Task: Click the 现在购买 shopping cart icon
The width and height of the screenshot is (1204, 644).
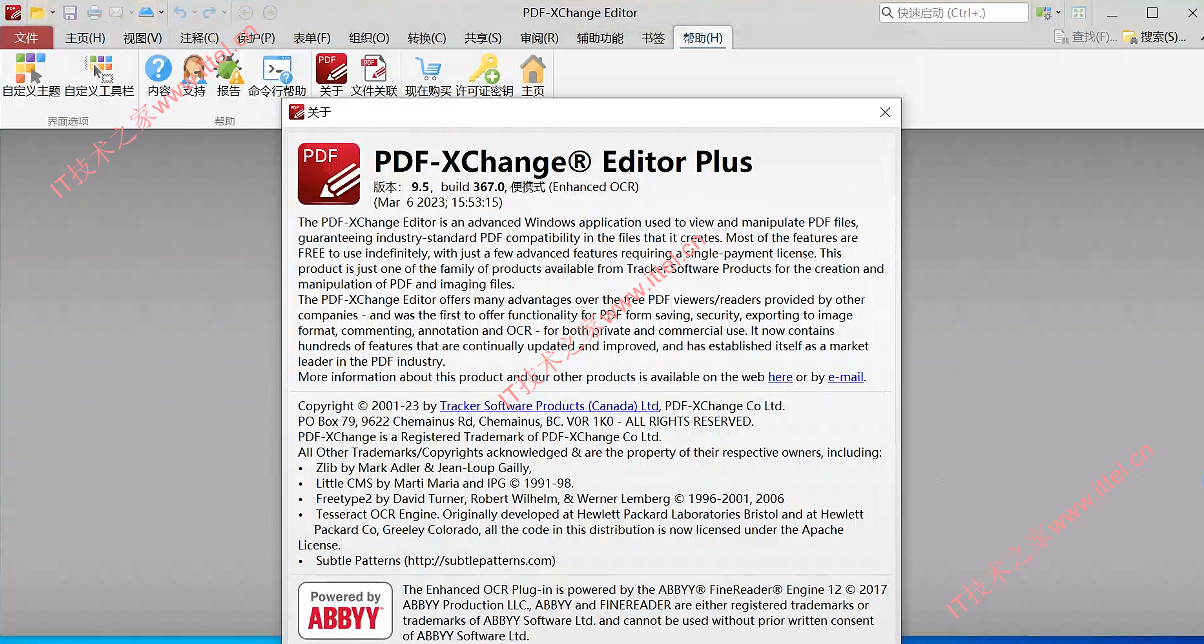Action: (428, 75)
